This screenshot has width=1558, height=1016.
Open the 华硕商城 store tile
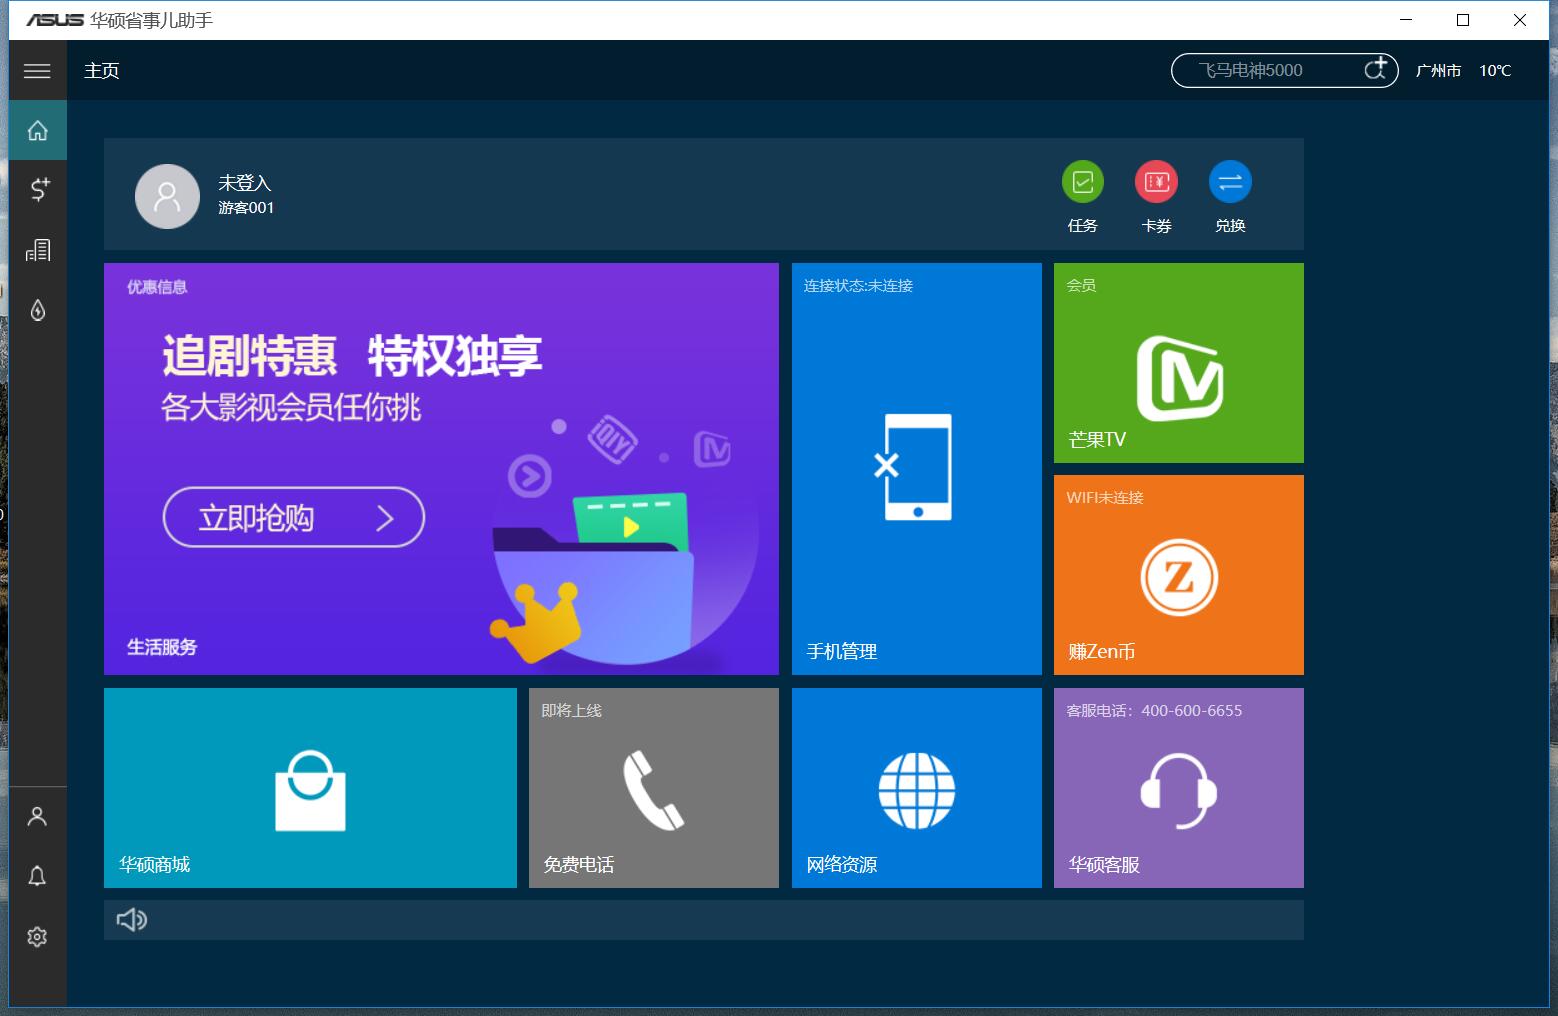click(x=310, y=788)
